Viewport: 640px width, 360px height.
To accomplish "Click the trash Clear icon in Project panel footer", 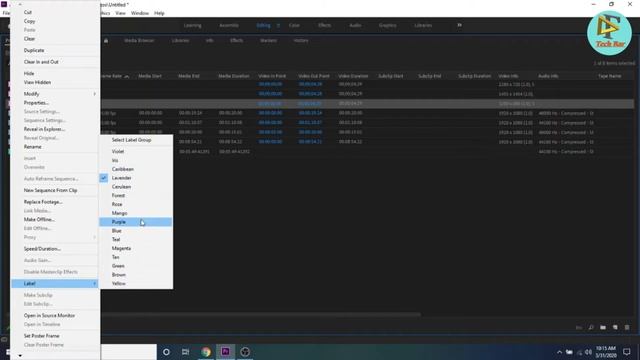I will pos(627,327).
